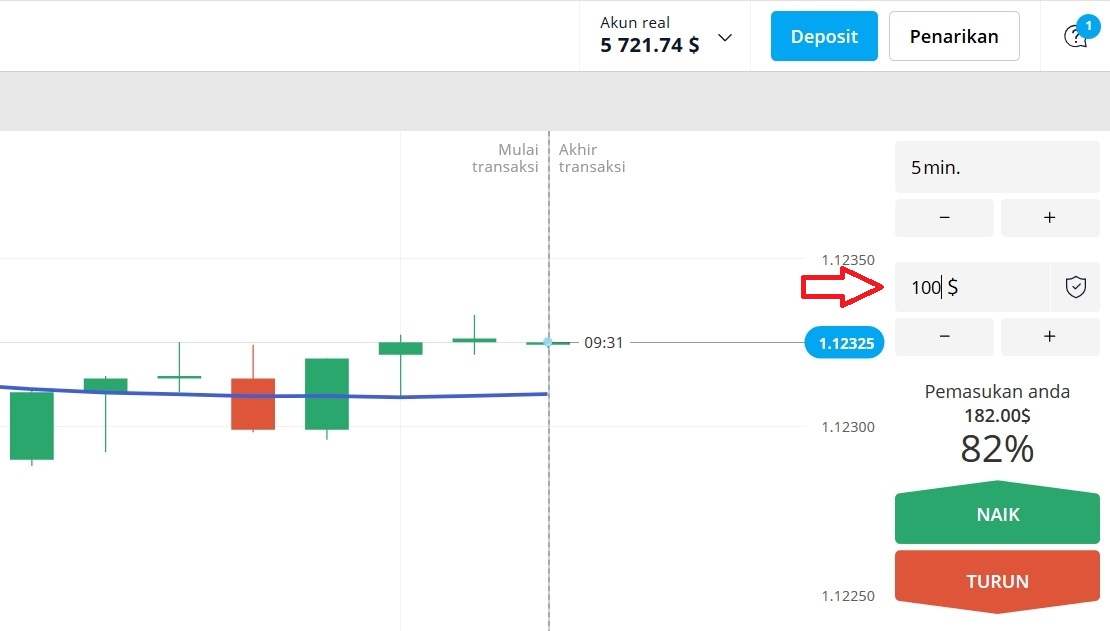Click the 82% payout percentage

996,450
